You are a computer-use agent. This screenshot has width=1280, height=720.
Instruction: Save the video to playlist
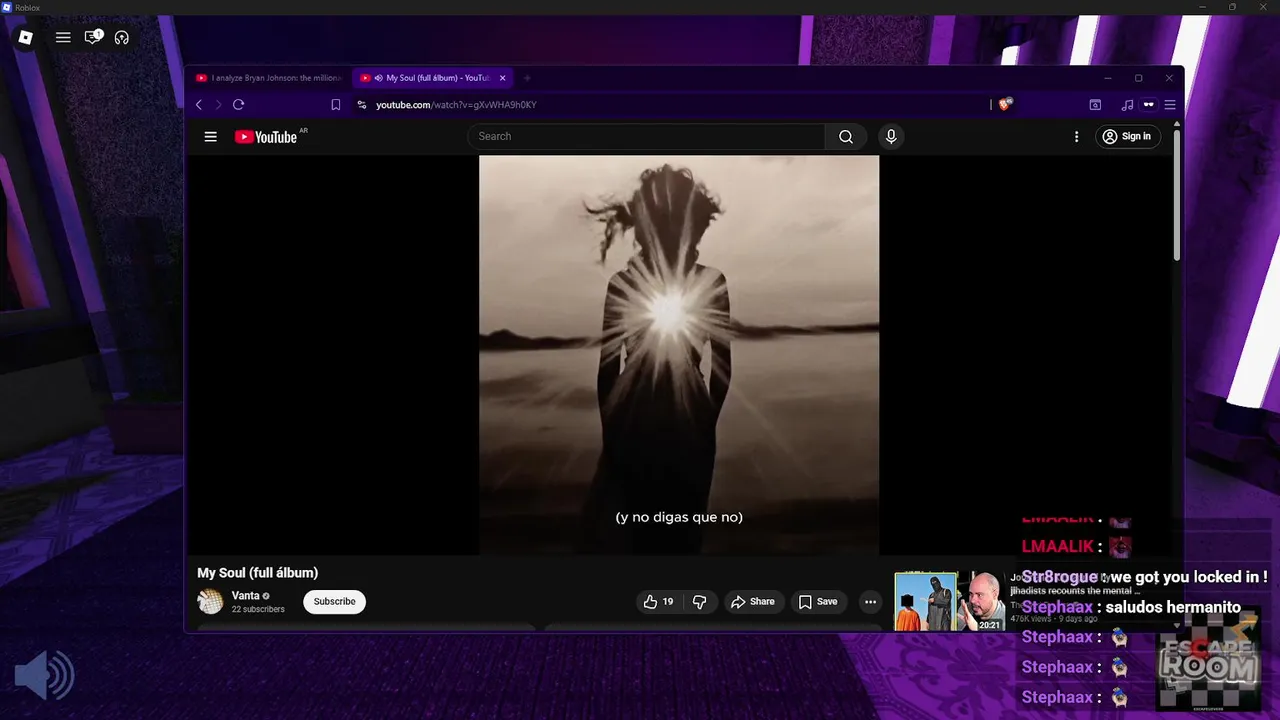817,602
